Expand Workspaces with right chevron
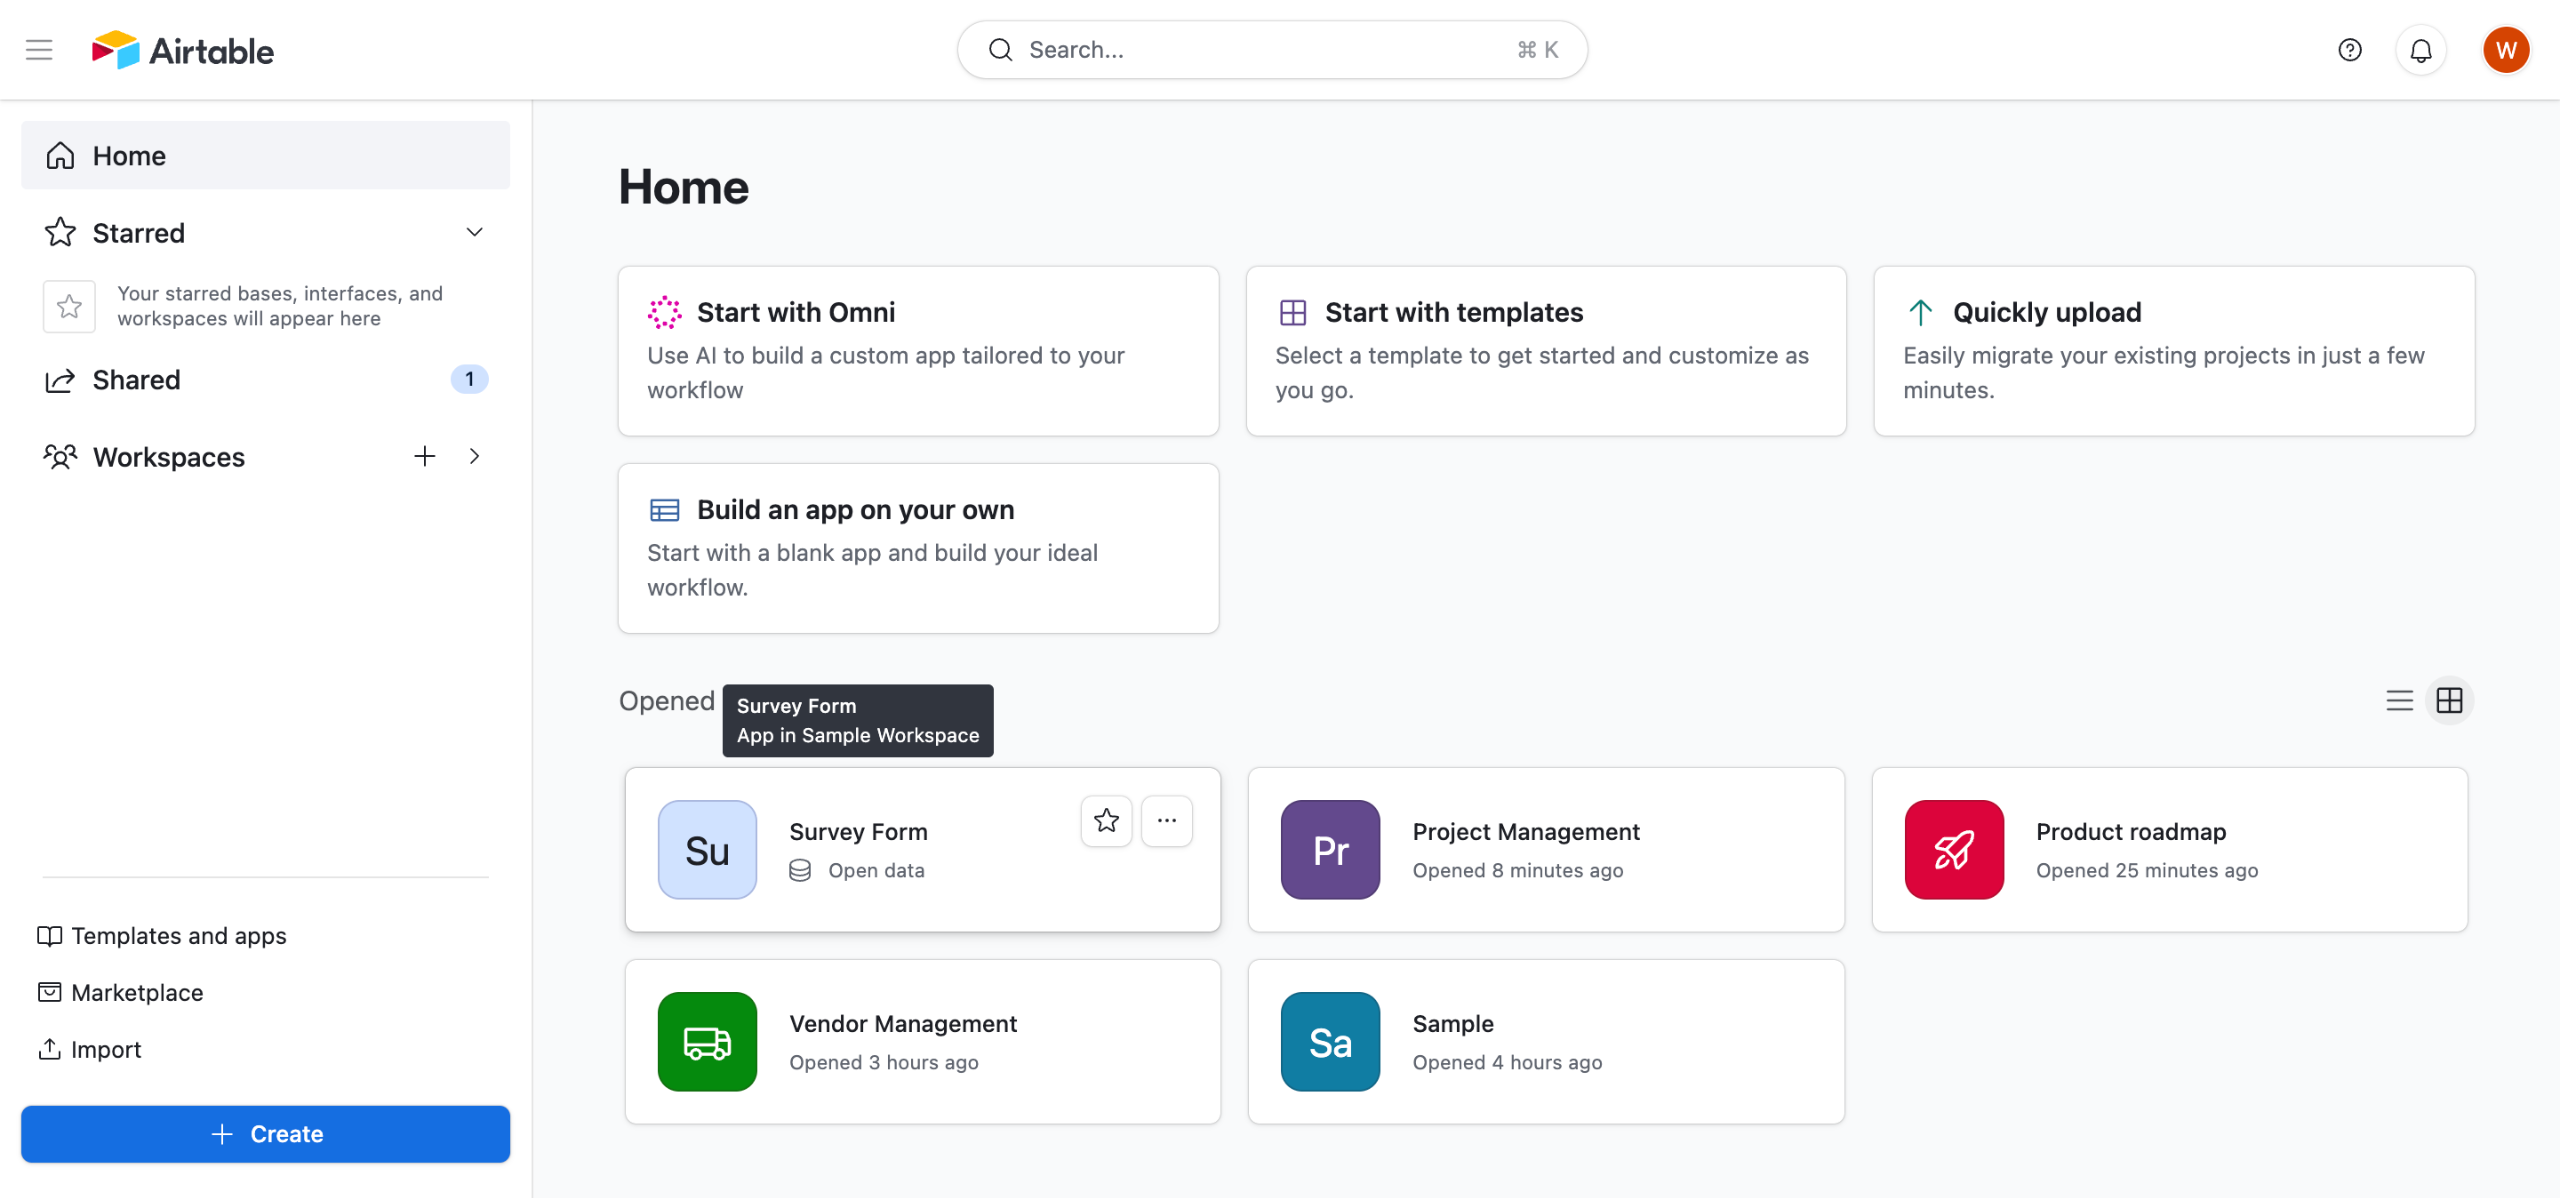 pyautogui.click(x=474, y=457)
